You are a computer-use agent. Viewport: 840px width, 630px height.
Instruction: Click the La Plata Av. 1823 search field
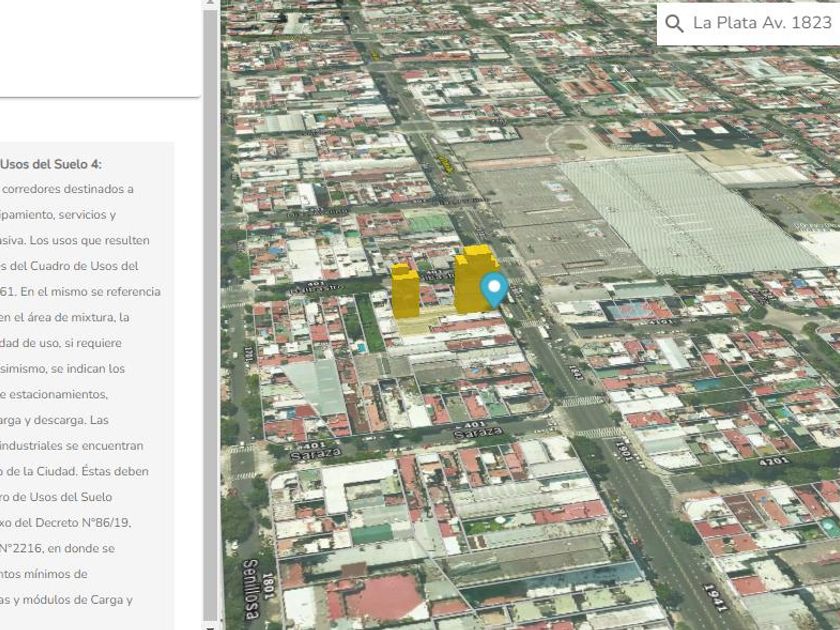coord(748,23)
